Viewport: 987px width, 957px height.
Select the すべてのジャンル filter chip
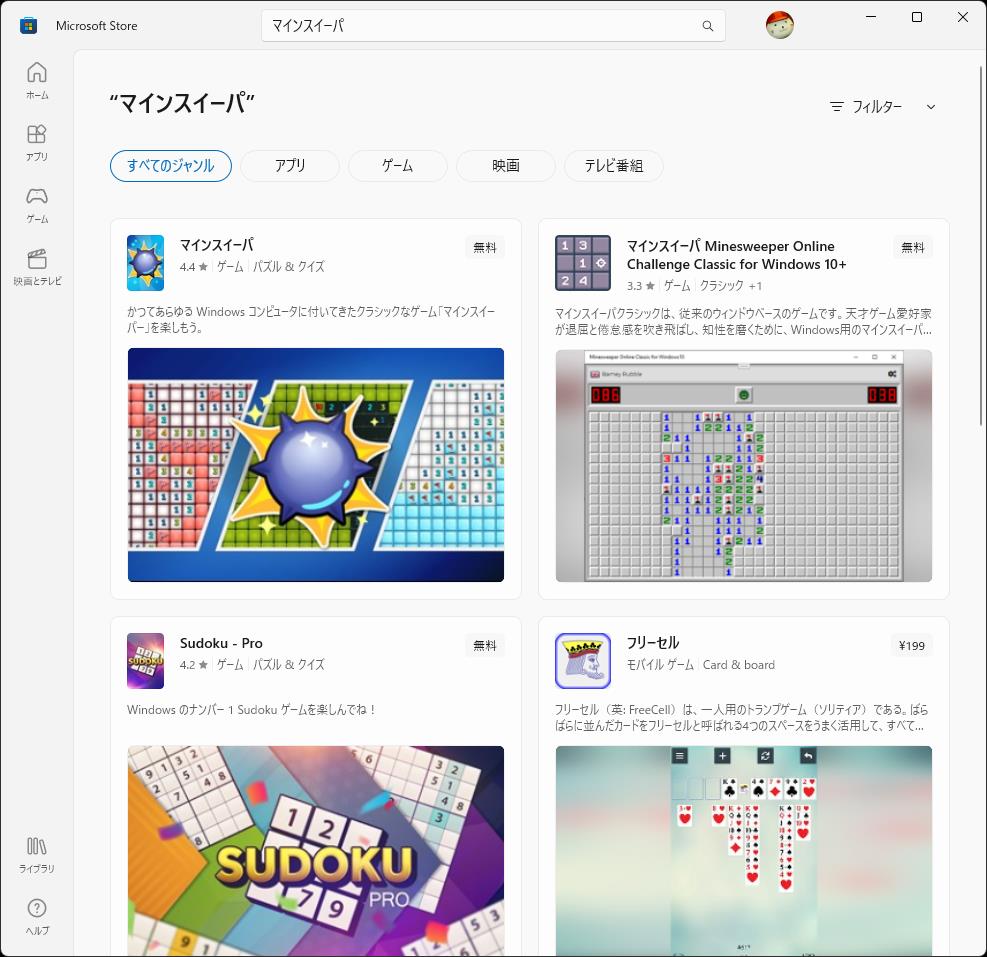[x=170, y=166]
